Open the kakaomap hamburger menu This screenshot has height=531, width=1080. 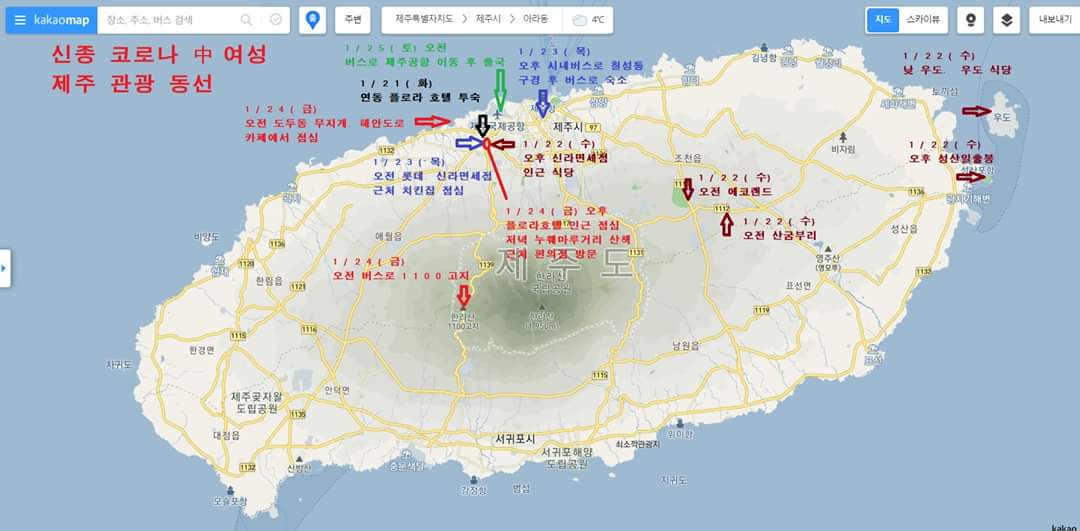click(x=20, y=20)
